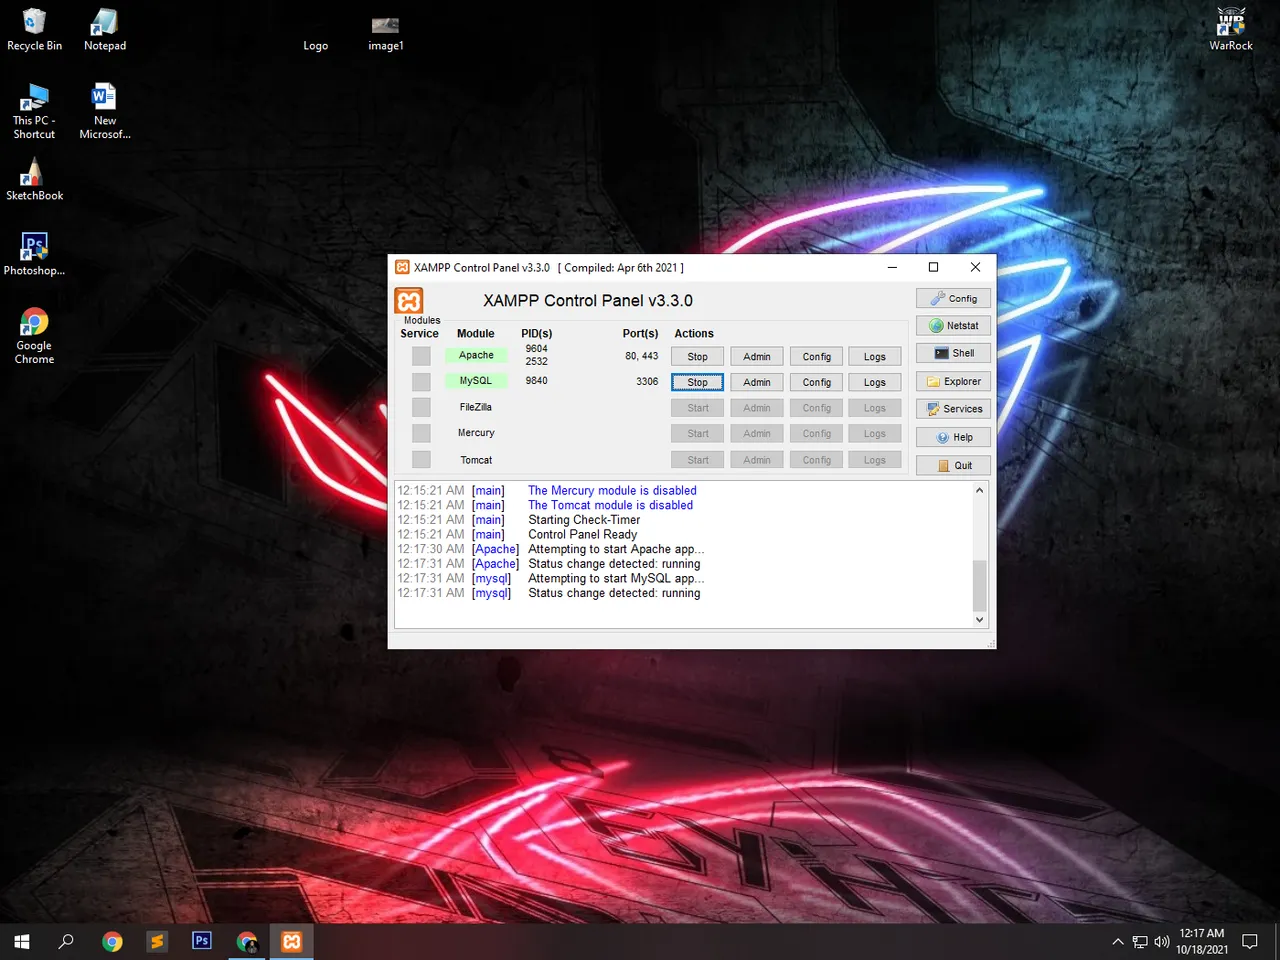
Task: Open Recycle Bin desktop icon
Action: [34, 29]
